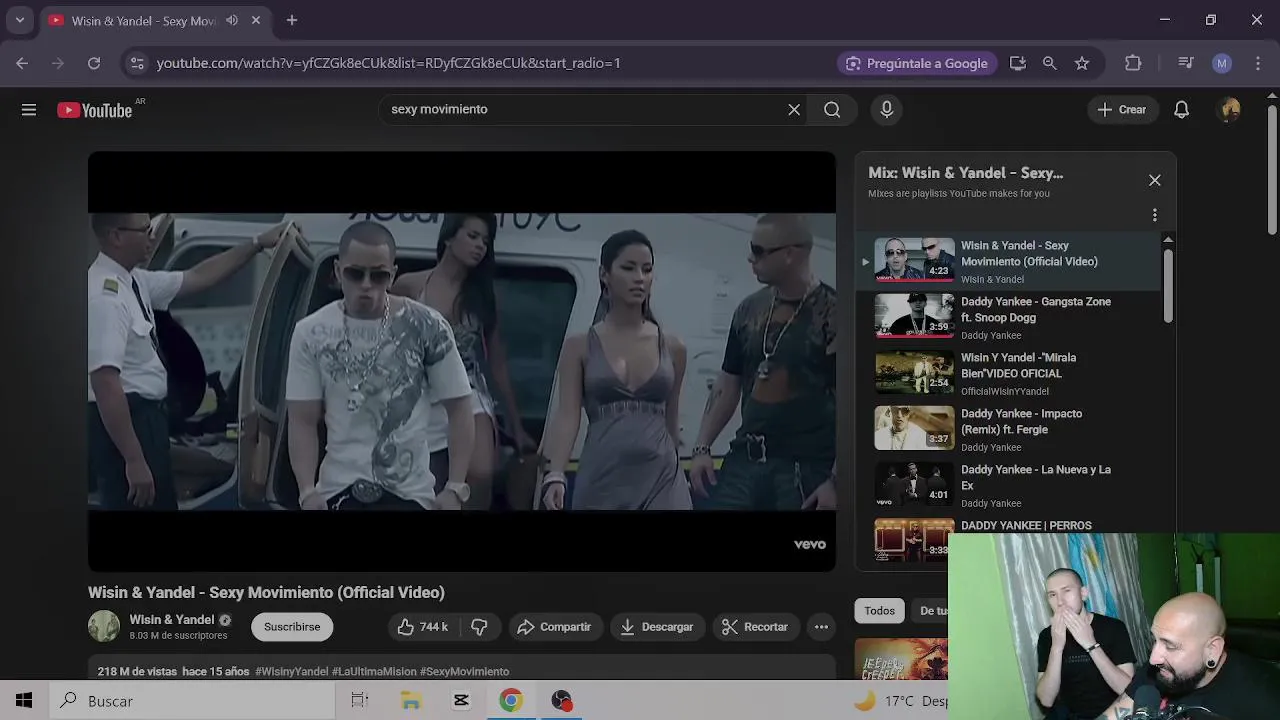Open zoom magnifier icon in address bar
1280x720 pixels.
[x=1049, y=63]
